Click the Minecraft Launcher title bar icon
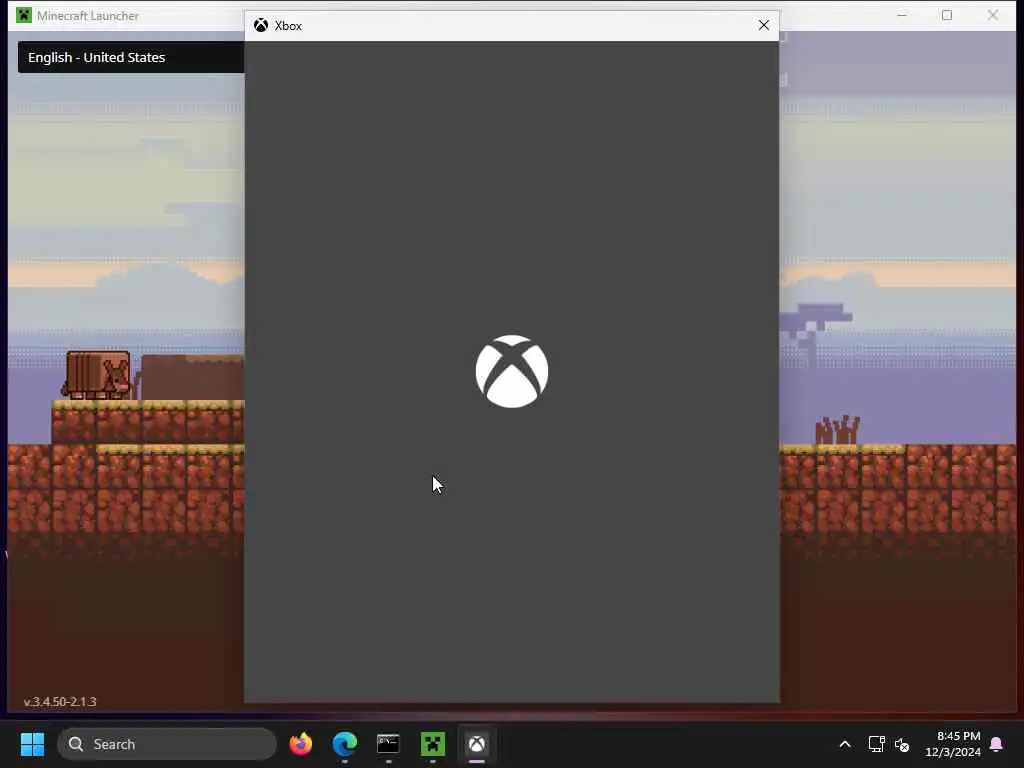This screenshot has width=1024, height=768. click(x=24, y=15)
